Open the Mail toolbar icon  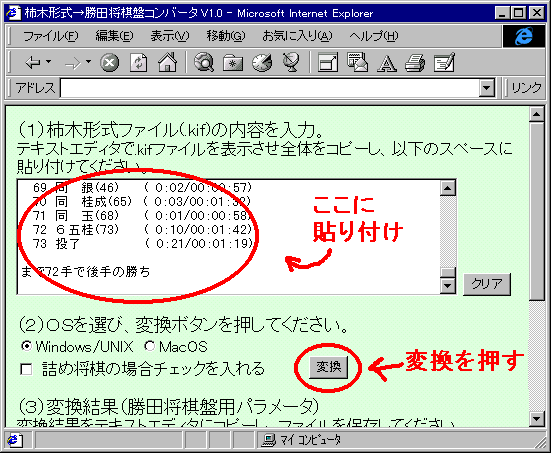pyautogui.click(x=357, y=63)
